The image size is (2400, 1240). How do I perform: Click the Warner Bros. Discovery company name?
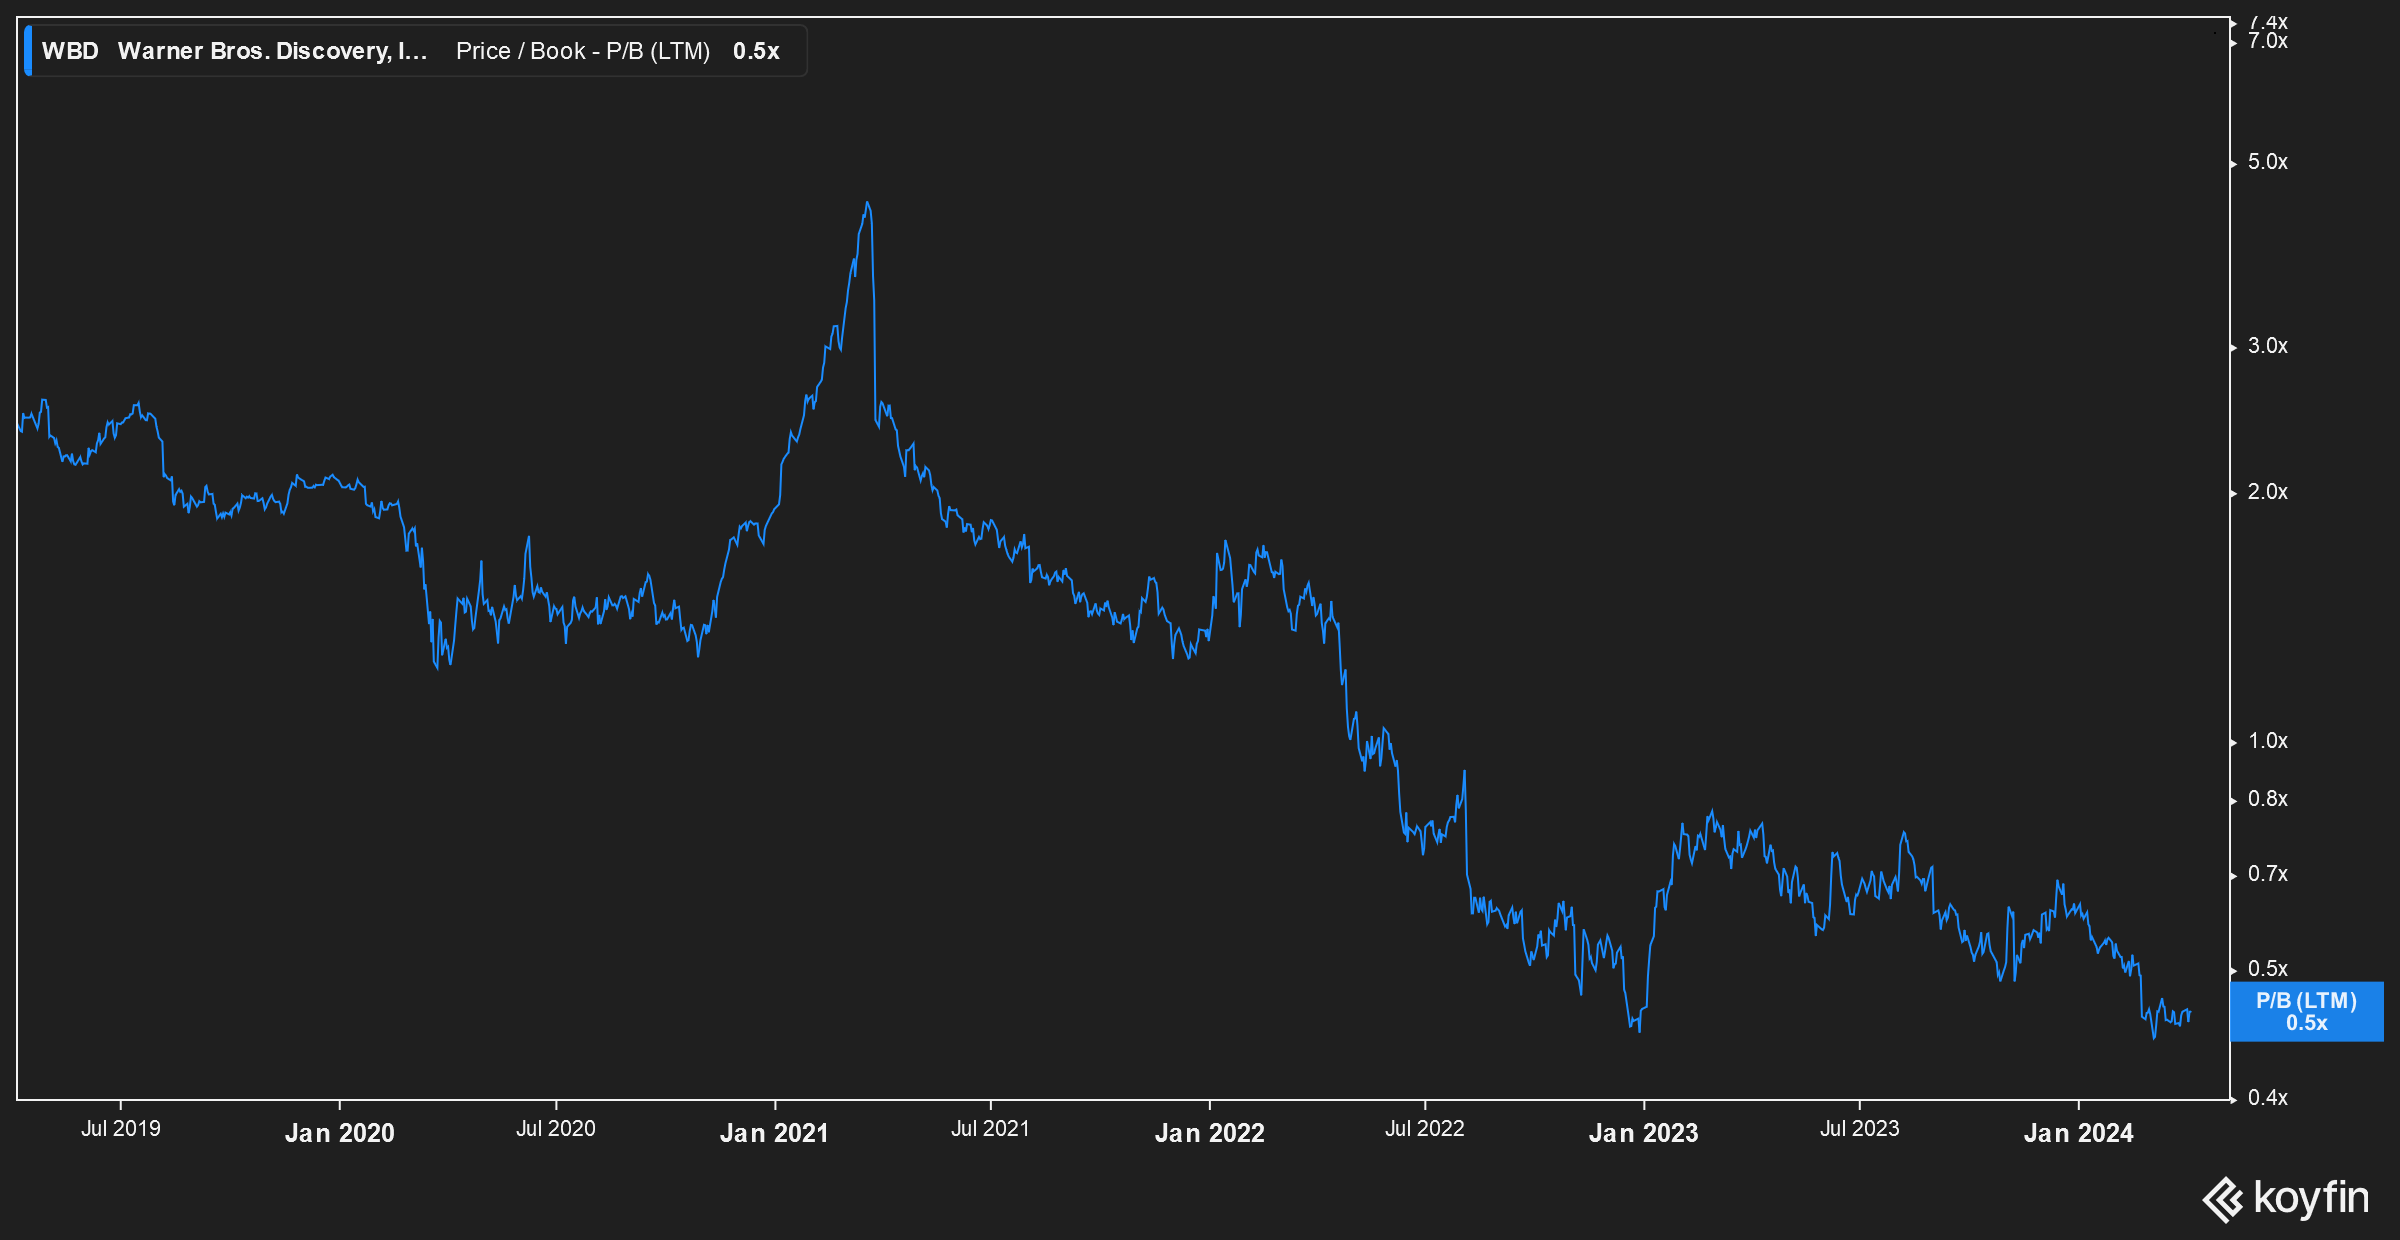[272, 51]
